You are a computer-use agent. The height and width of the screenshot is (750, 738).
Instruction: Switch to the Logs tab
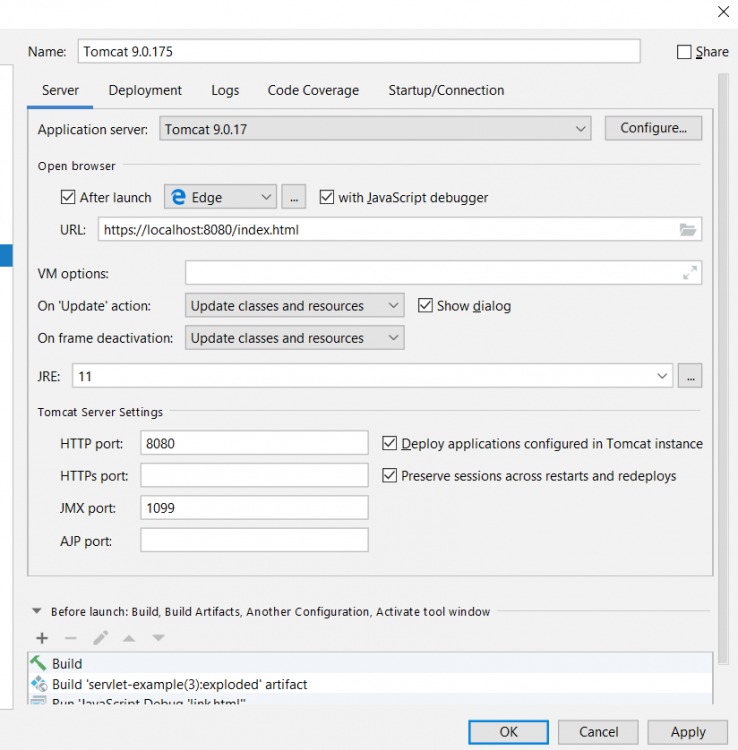(225, 90)
